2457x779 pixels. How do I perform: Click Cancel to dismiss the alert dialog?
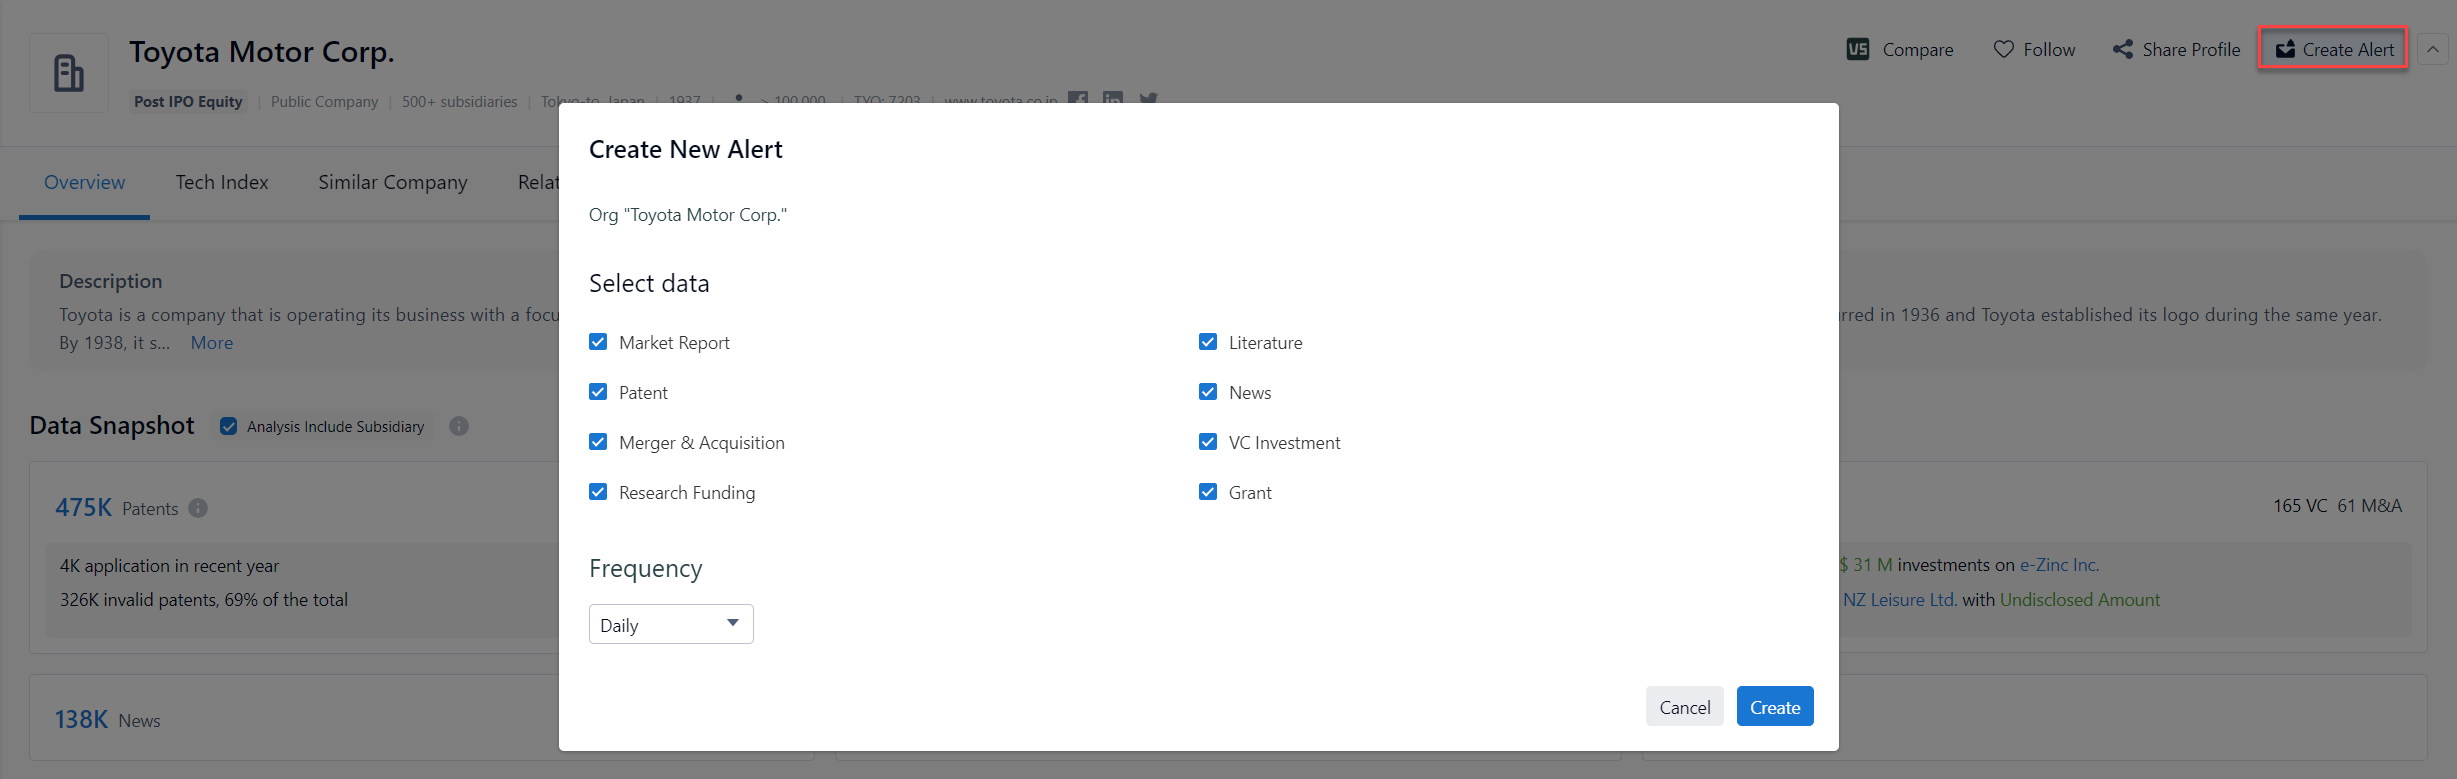click(x=1684, y=707)
